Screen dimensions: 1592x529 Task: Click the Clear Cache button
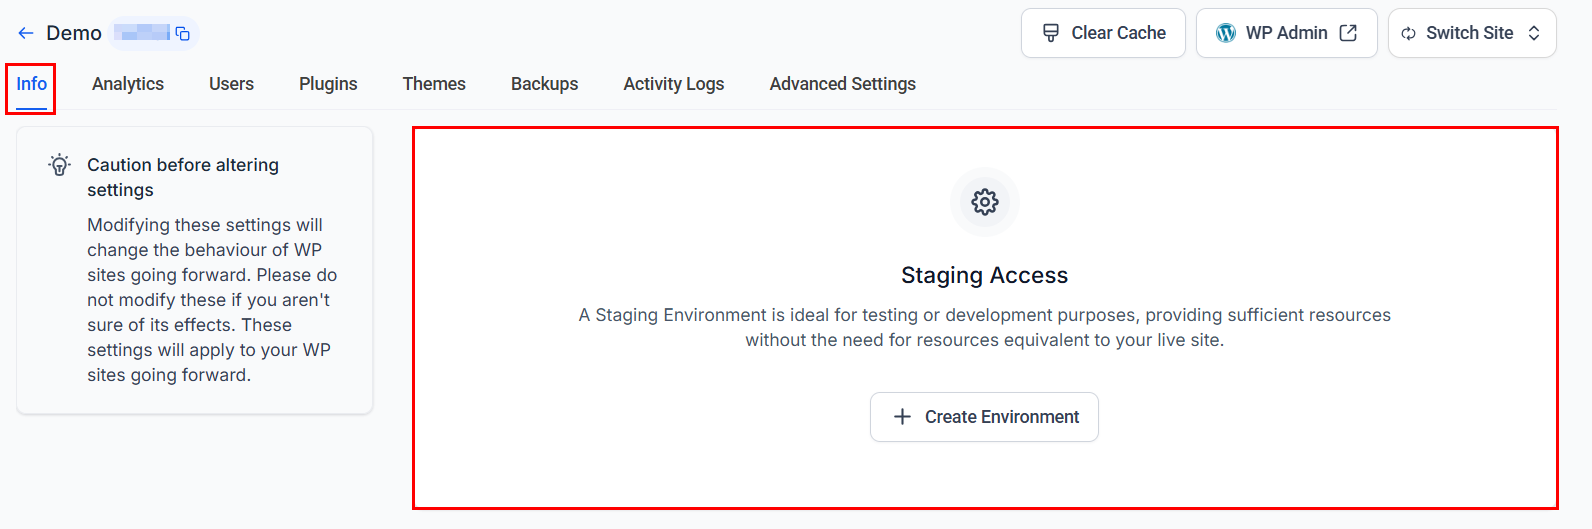coord(1103,33)
